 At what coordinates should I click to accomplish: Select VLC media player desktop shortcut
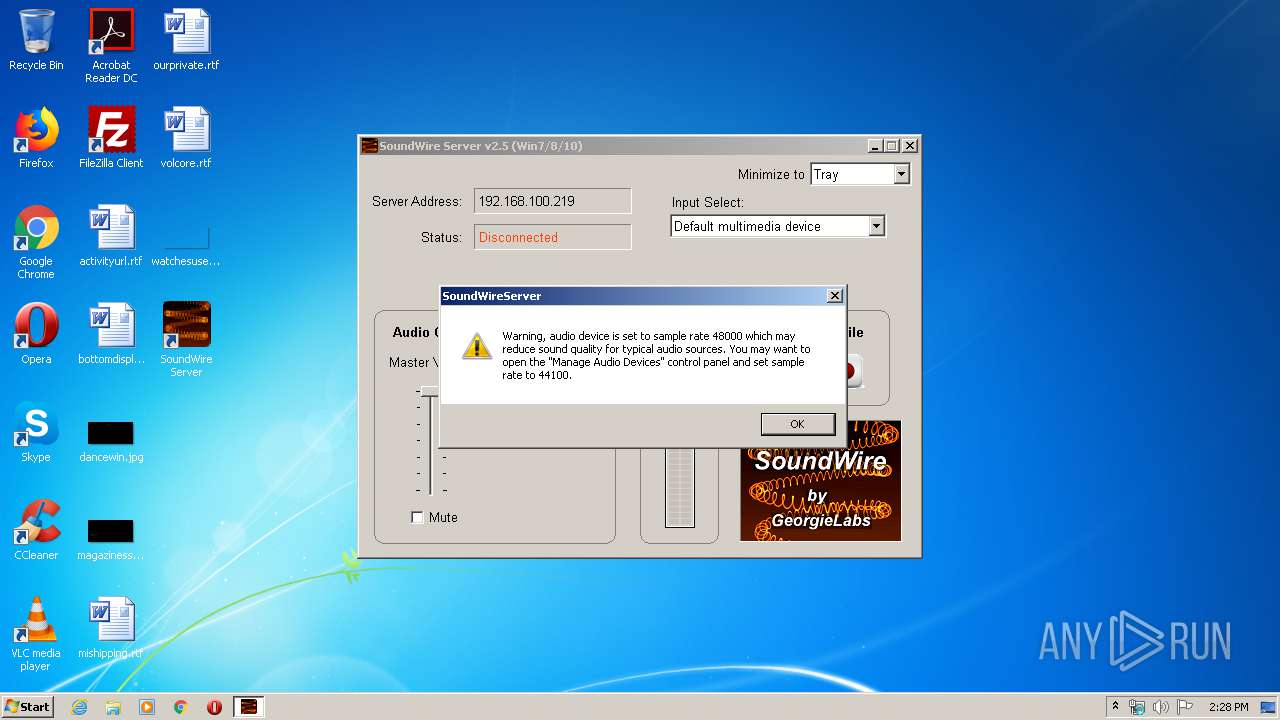(36, 634)
